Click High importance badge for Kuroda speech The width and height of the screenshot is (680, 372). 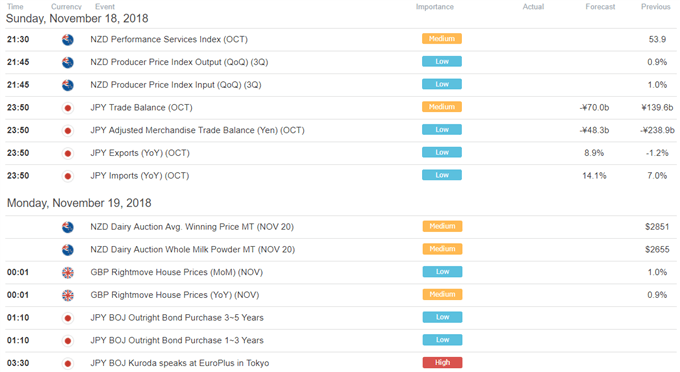442,362
